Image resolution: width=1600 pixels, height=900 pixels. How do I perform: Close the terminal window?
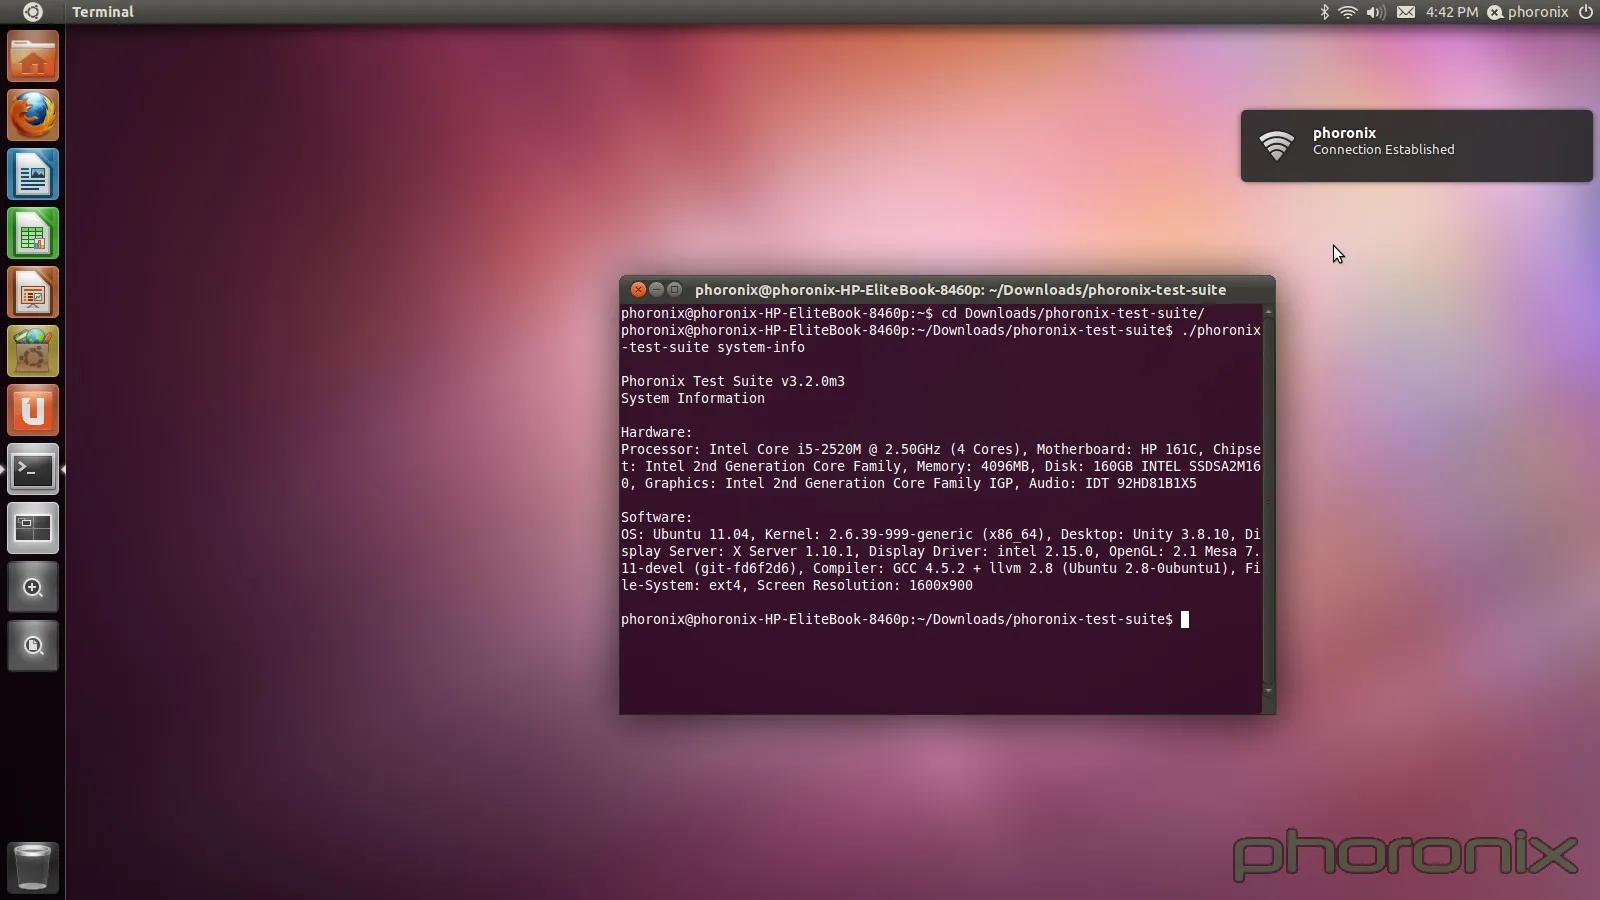click(638, 289)
